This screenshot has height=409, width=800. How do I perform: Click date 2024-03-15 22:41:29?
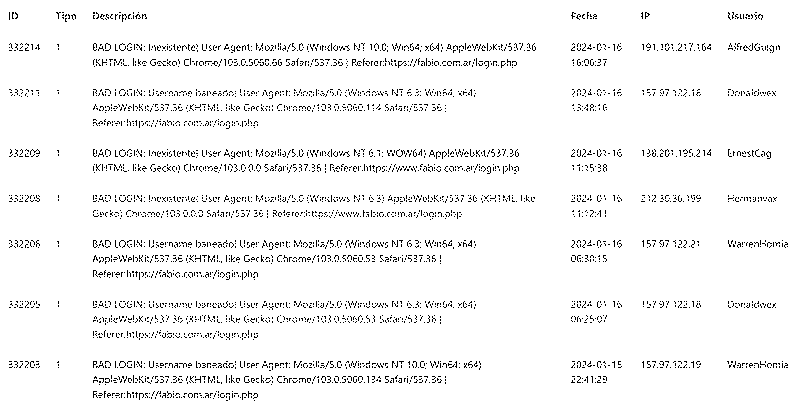[x=596, y=372]
